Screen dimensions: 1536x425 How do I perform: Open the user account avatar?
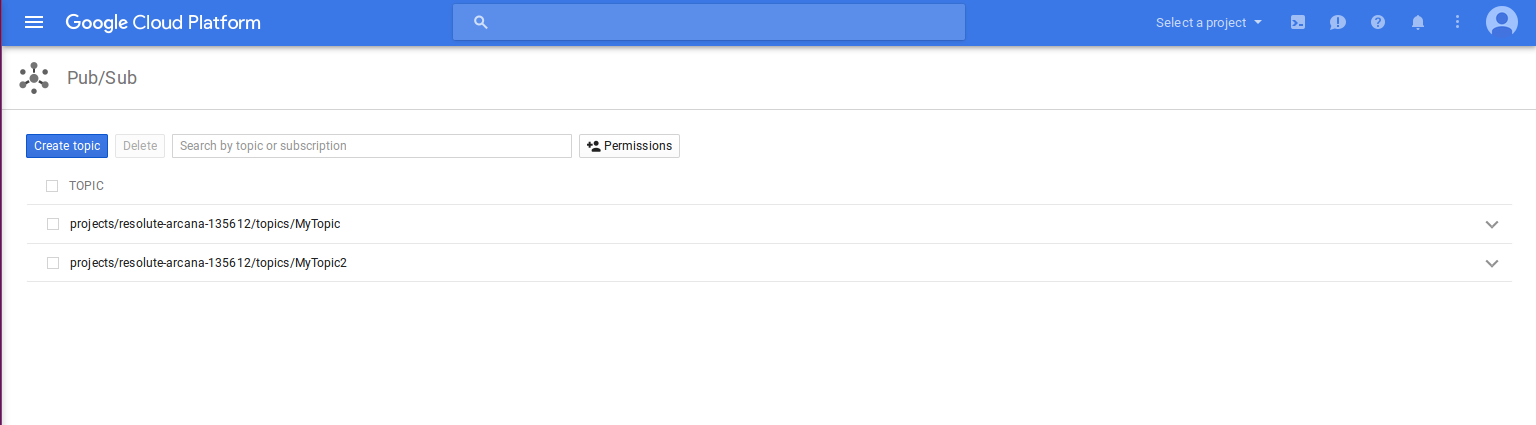[x=1501, y=22]
